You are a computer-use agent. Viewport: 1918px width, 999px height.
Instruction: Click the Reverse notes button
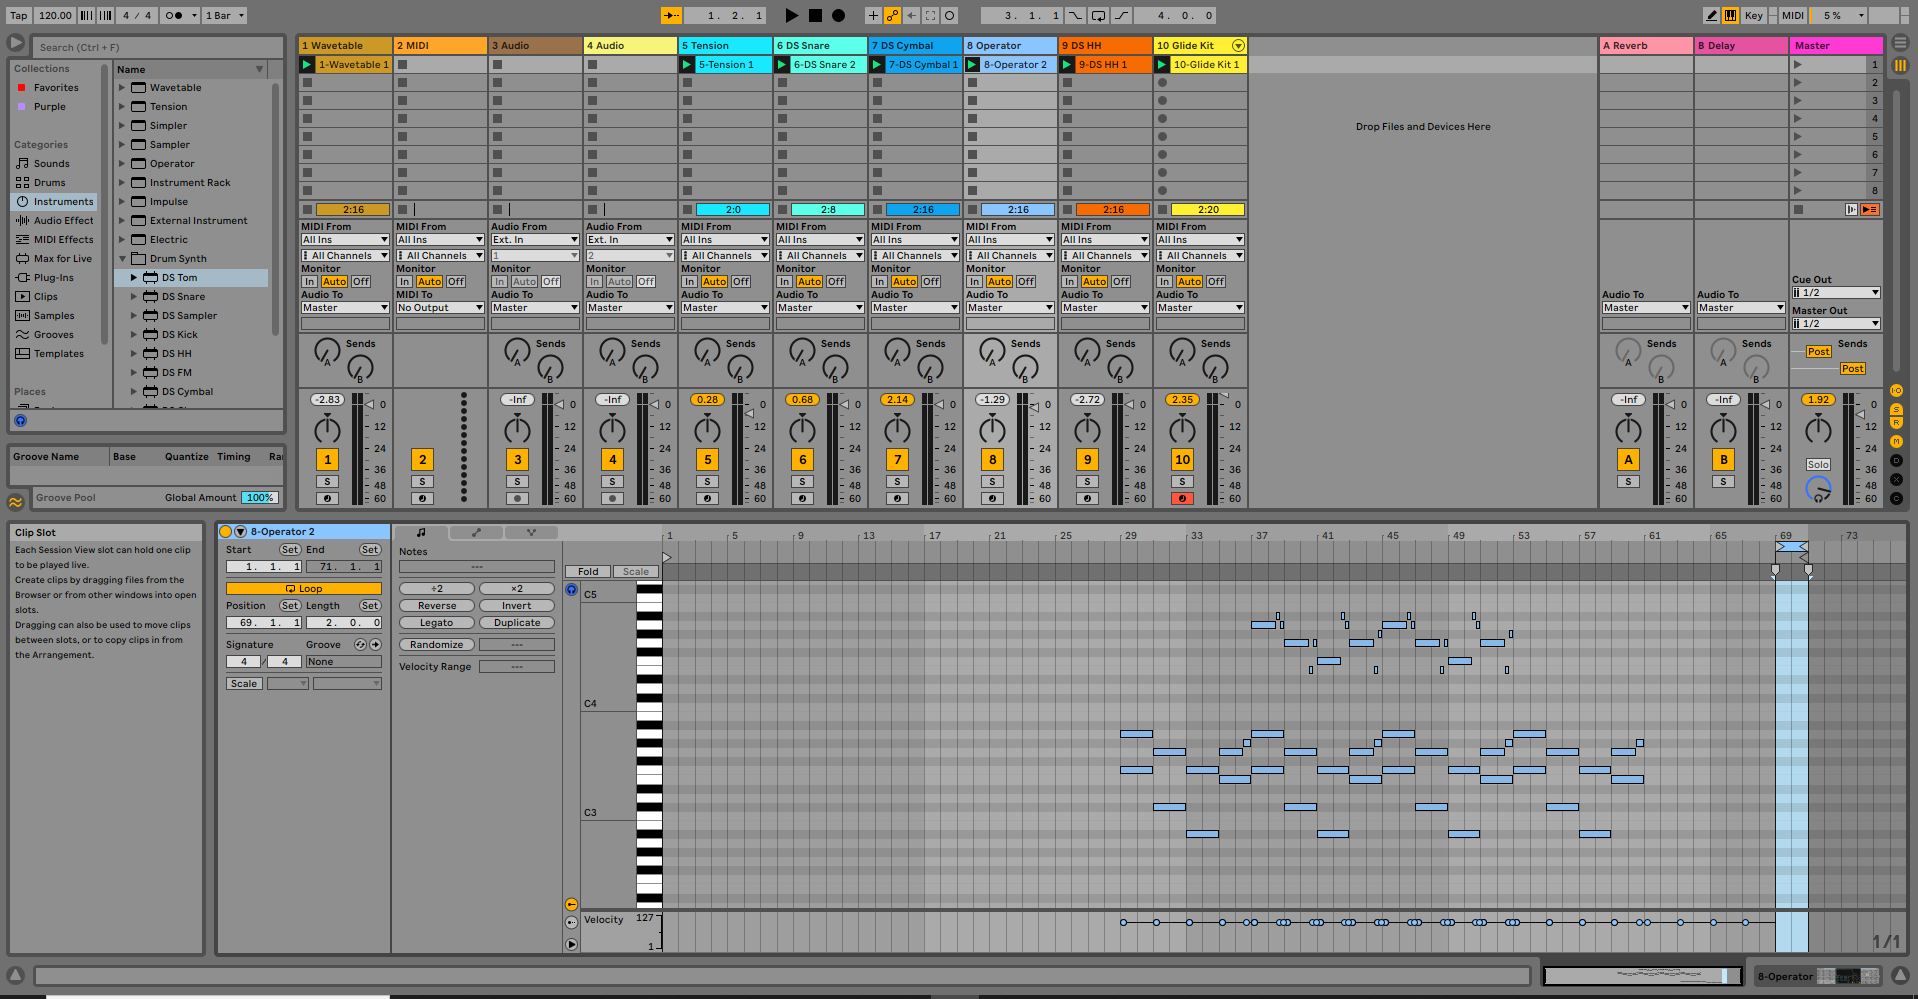(437, 606)
